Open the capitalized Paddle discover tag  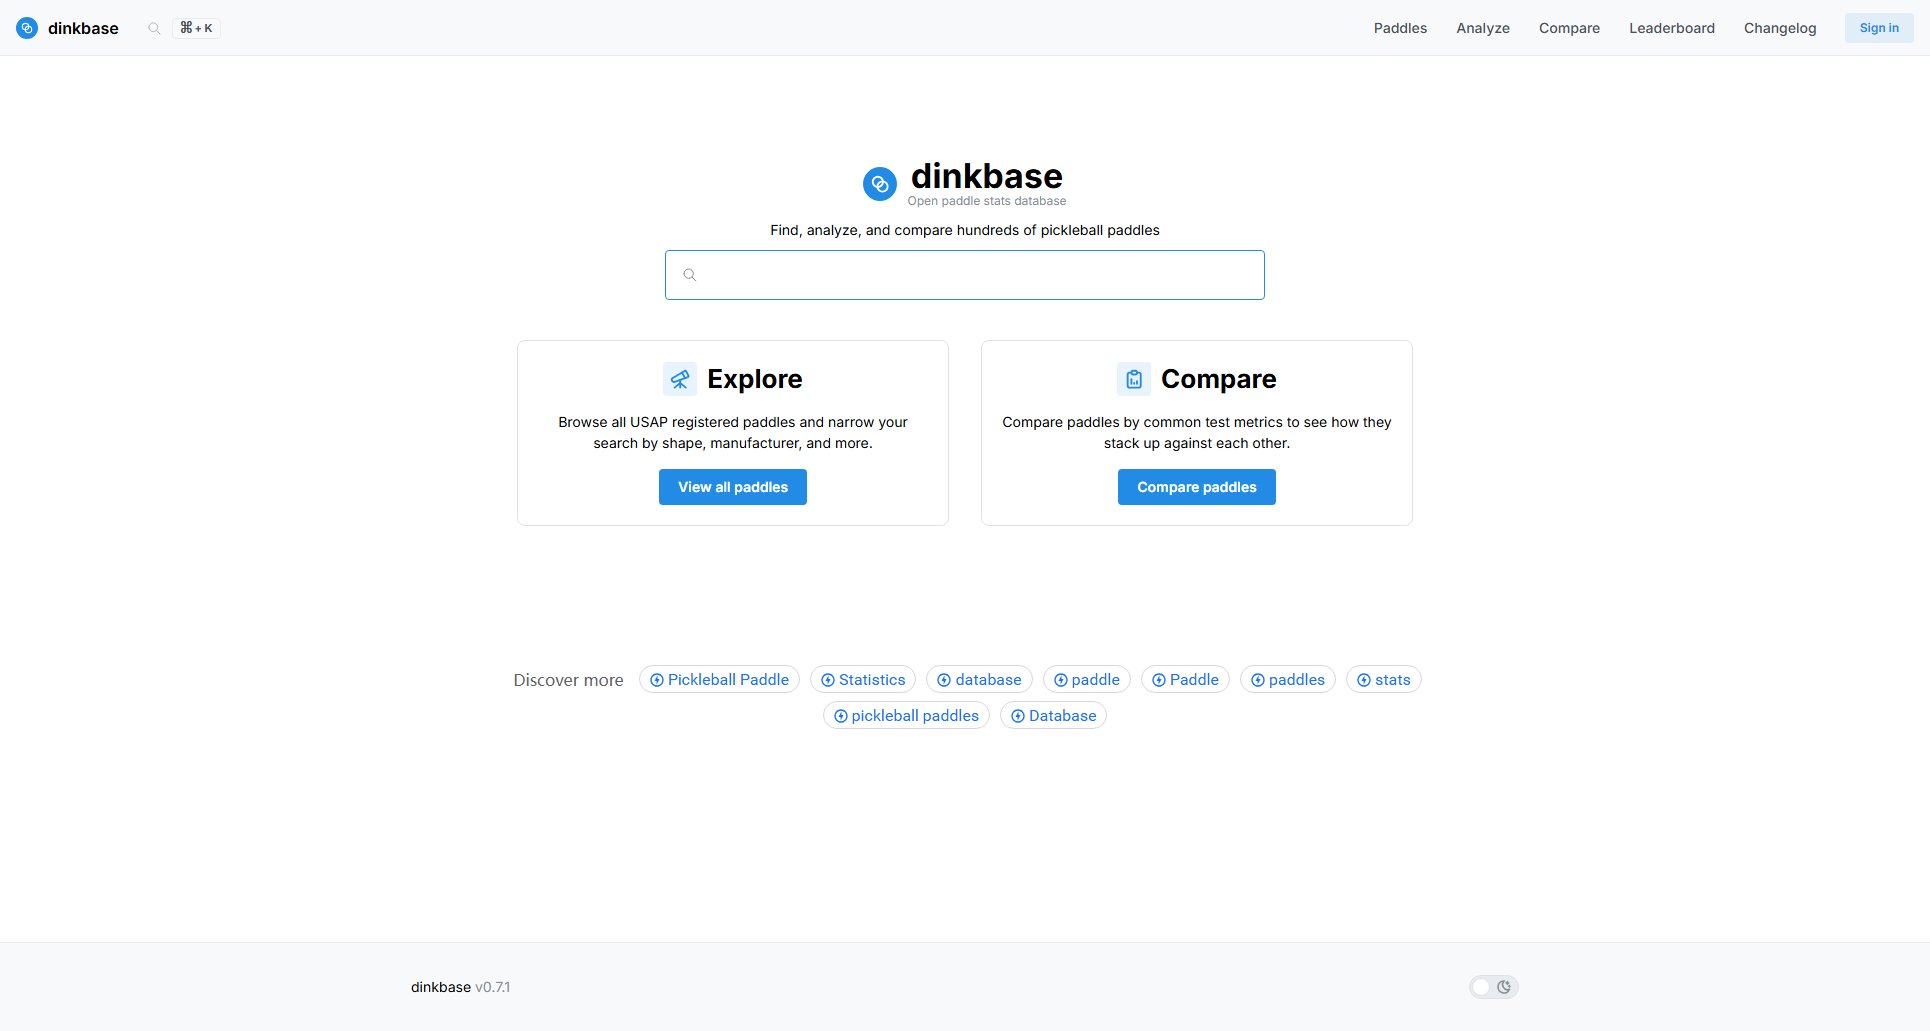1185,680
